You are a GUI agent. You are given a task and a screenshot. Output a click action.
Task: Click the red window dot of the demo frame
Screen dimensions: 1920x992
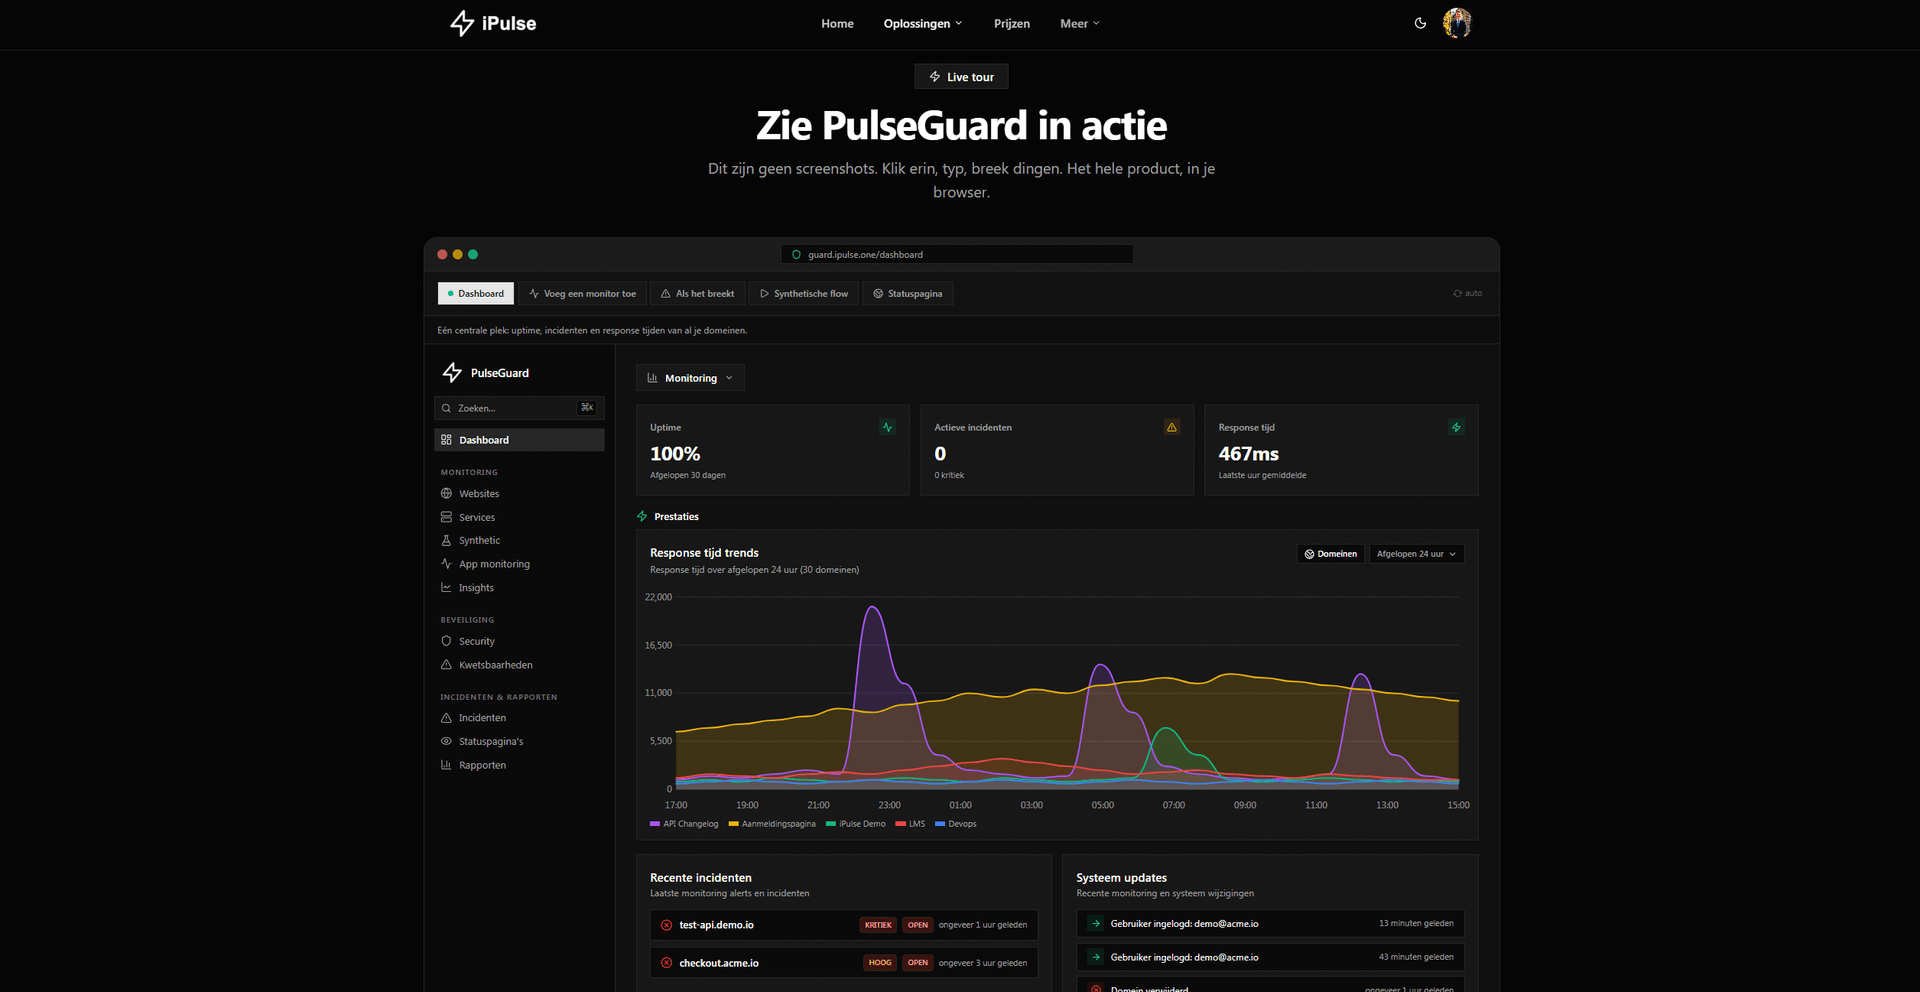(x=442, y=254)
